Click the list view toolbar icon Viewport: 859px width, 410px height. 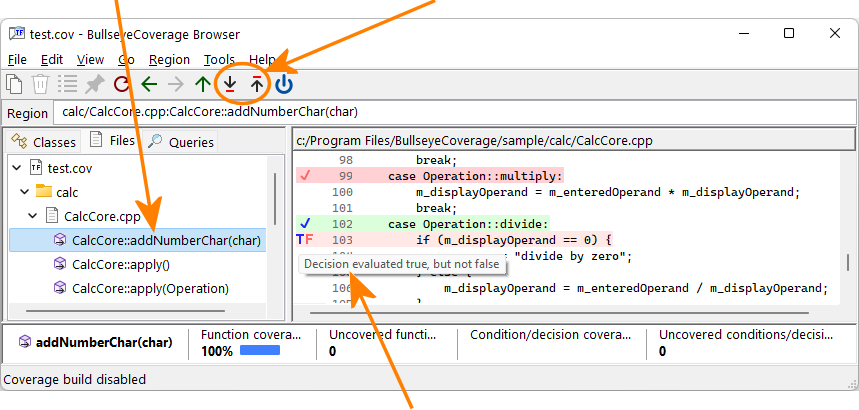(68, 84)
